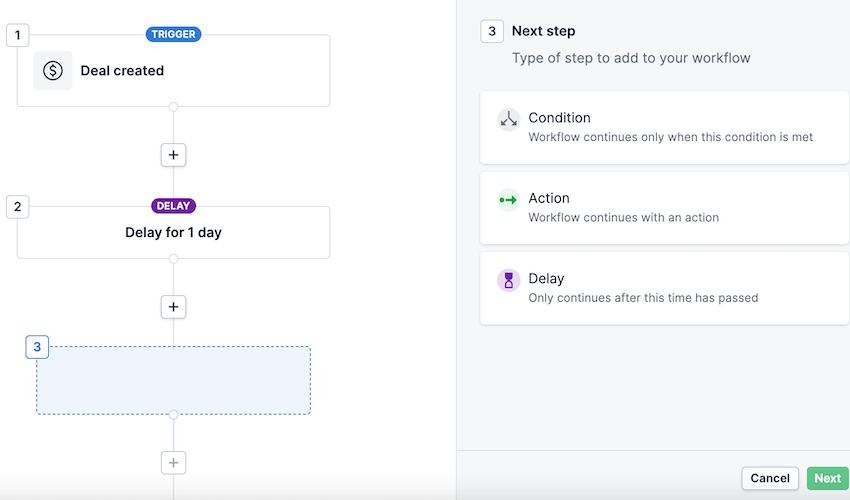Click the dollar icon on Deal created

(53, 71)
